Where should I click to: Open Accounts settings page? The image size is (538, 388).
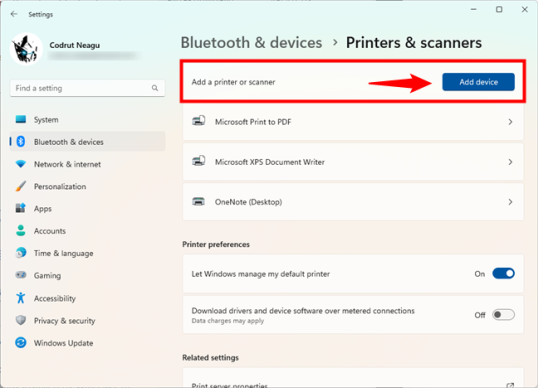point(87,231)
